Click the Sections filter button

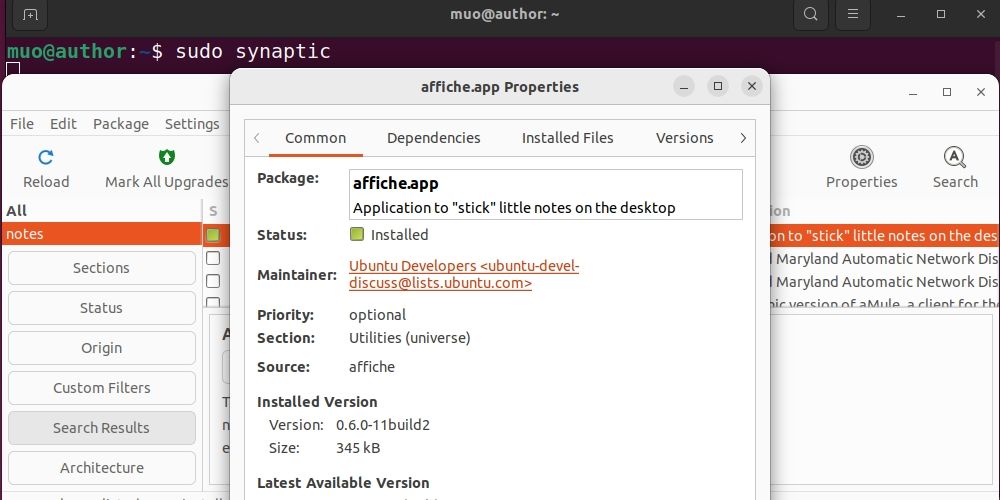[x=101, y=268]
